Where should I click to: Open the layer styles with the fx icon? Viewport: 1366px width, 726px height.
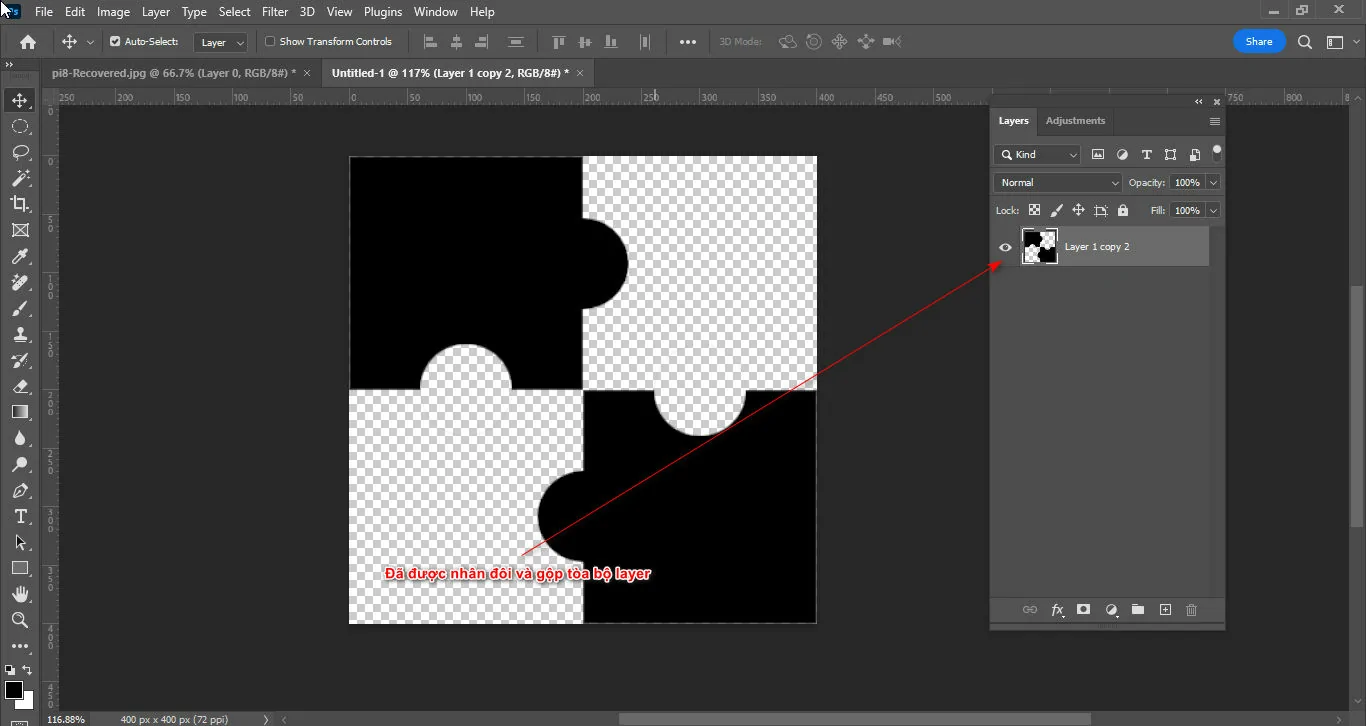tap(1057, 610)
